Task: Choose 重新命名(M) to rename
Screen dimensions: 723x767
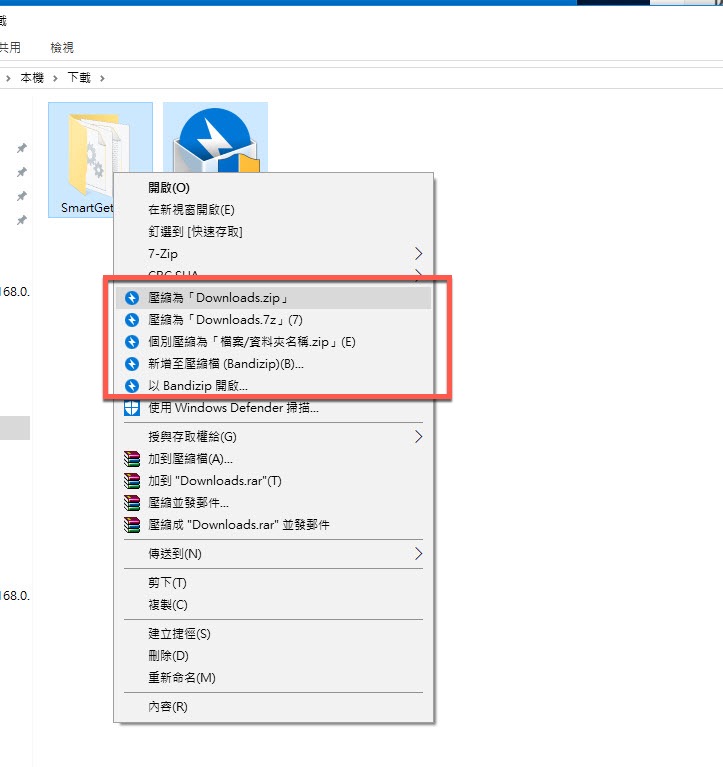Action: click(x=274, y=677)
